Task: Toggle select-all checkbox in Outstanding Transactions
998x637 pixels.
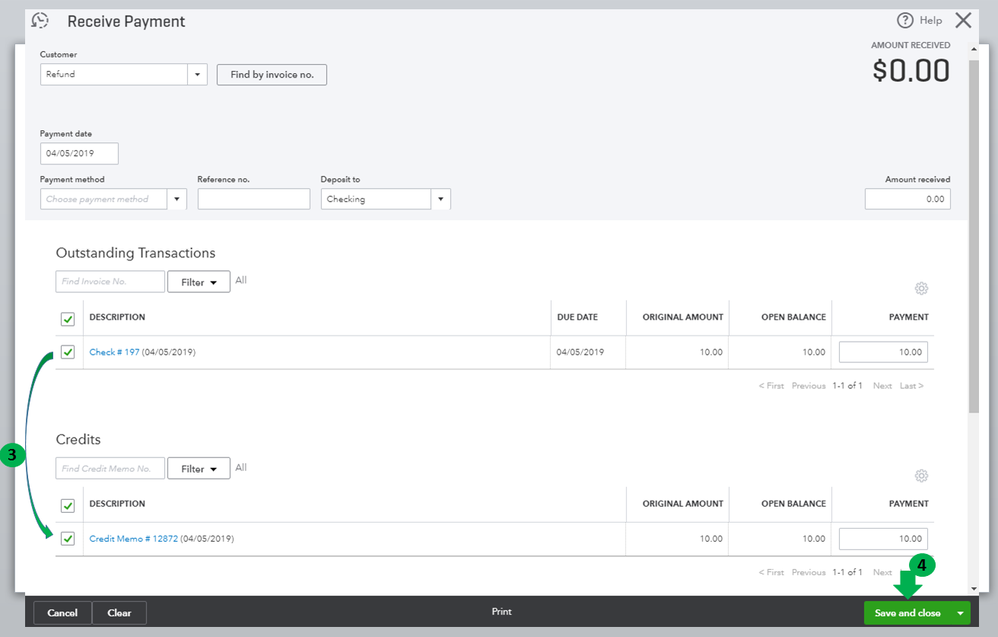Action: pyautogui.click(x=68, y=319)
